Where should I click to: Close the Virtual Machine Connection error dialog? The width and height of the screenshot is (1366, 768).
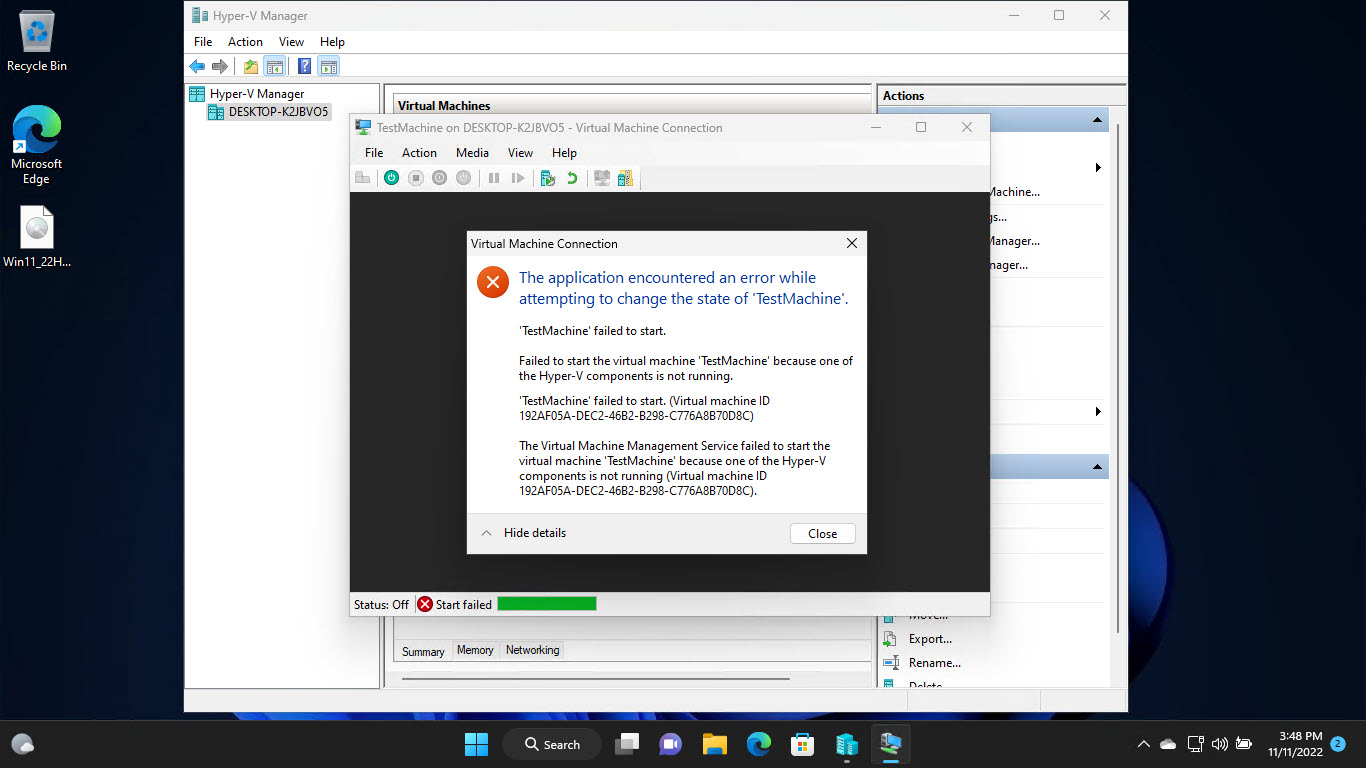[822, 533]
